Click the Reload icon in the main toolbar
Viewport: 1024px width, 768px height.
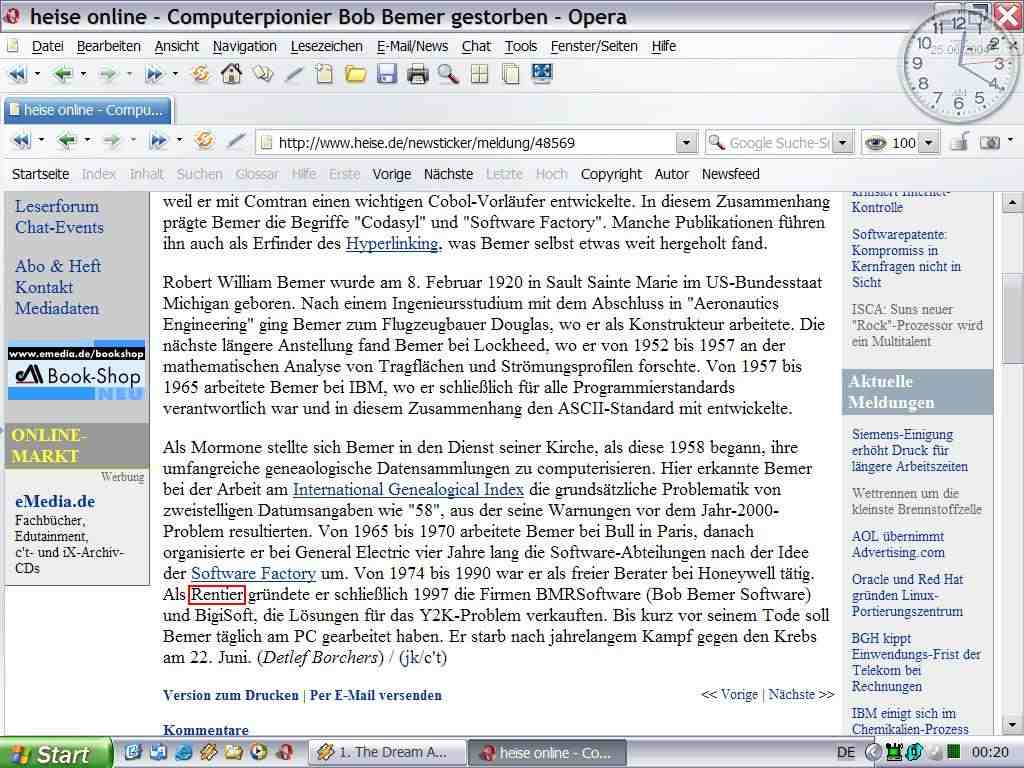[200, 74]
